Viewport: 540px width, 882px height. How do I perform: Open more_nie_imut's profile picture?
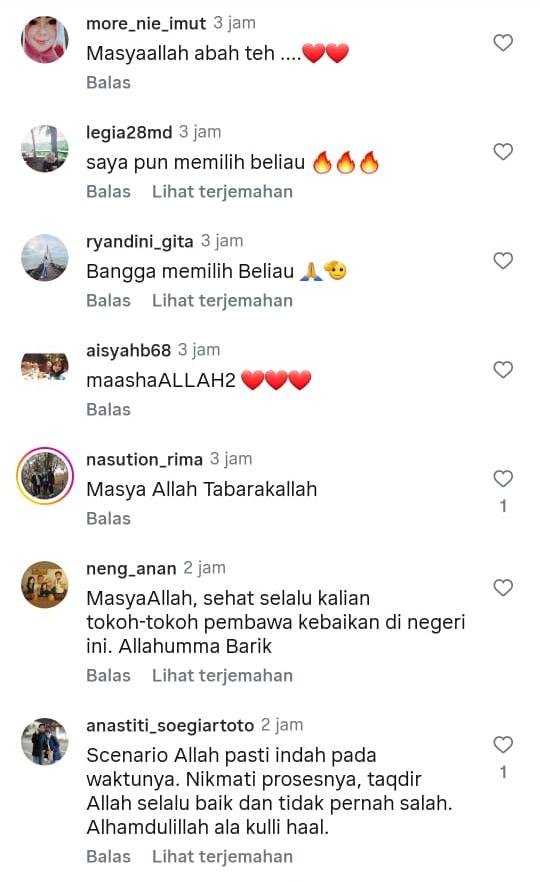[45, 40]
